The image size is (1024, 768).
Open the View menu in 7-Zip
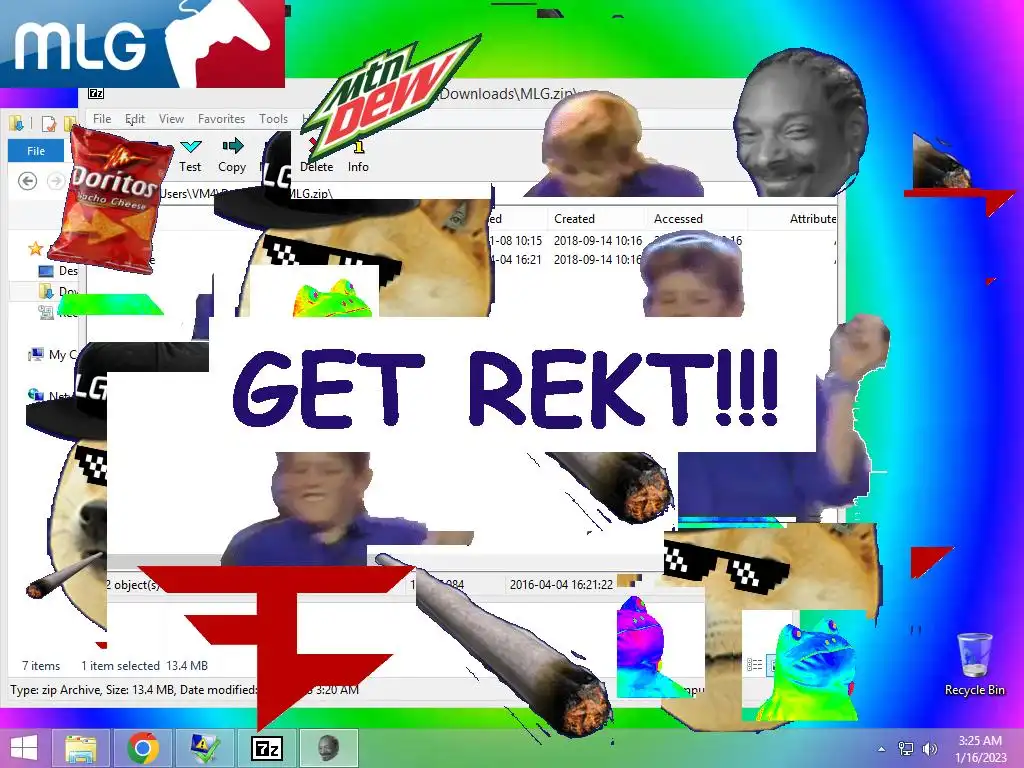coord(171,119)
